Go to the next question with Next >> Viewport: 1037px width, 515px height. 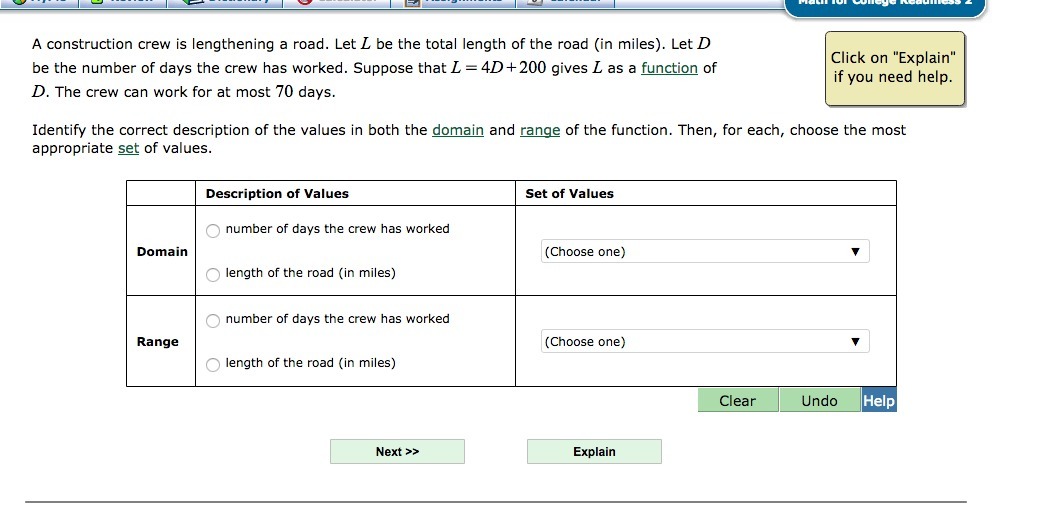point(397,452)
